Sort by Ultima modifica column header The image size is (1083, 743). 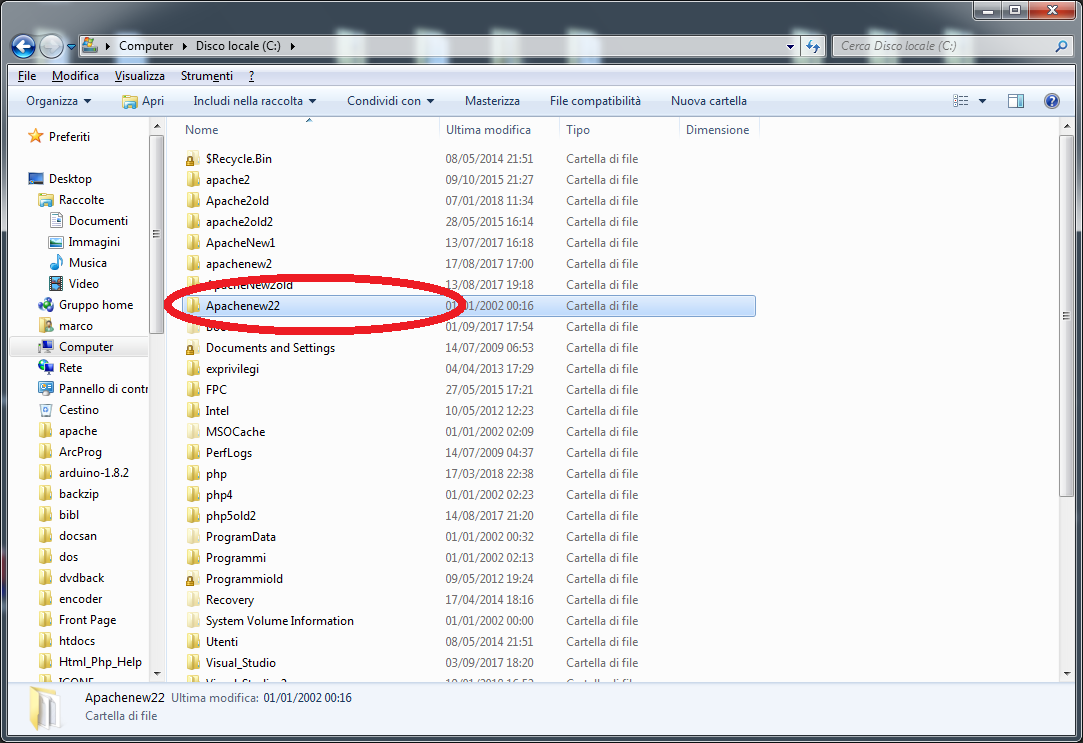pos(488,130)
